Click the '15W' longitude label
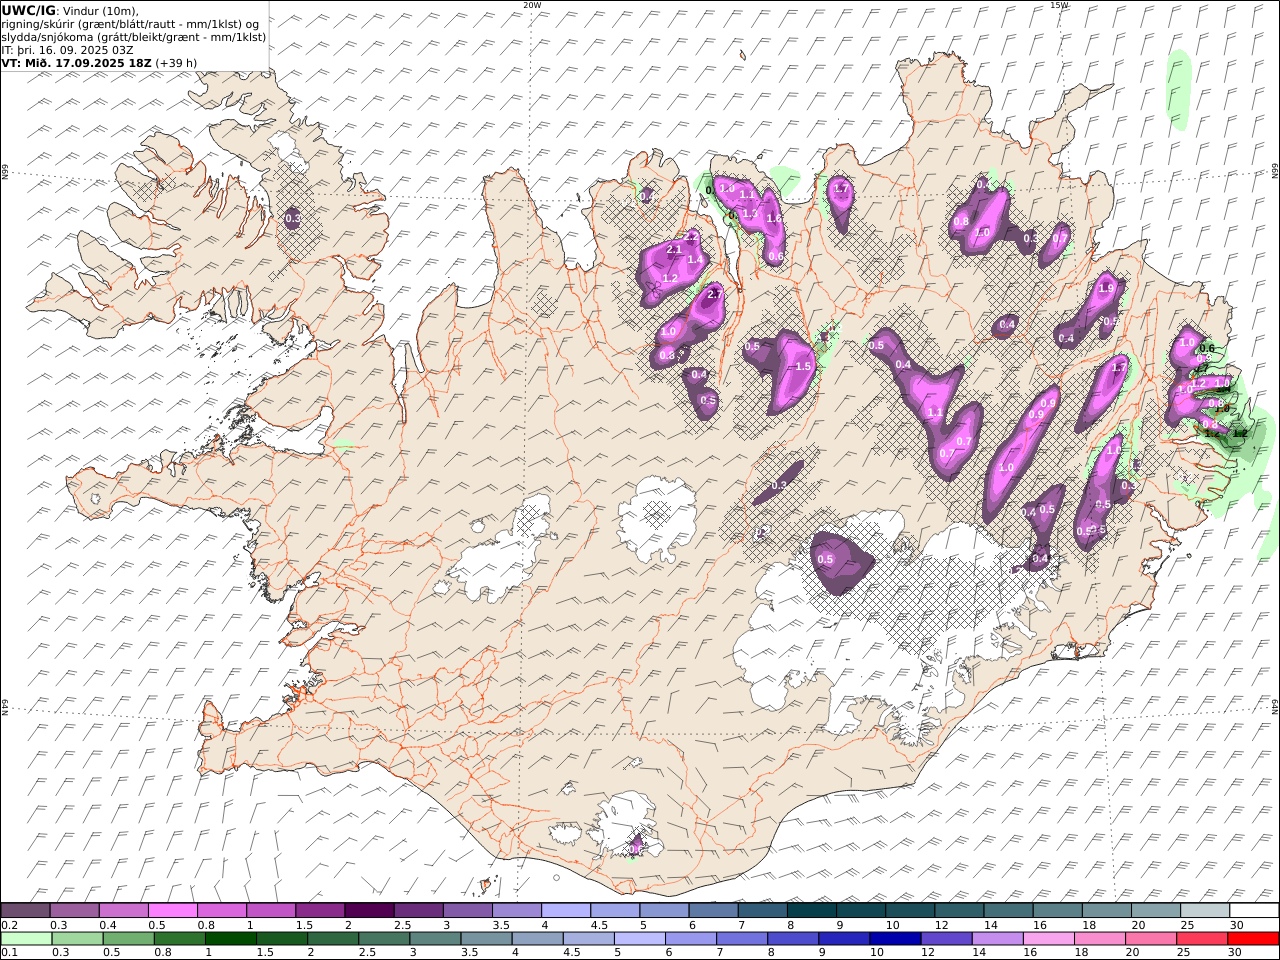This screenshot has width=1280, height=960. (1059, 5)
